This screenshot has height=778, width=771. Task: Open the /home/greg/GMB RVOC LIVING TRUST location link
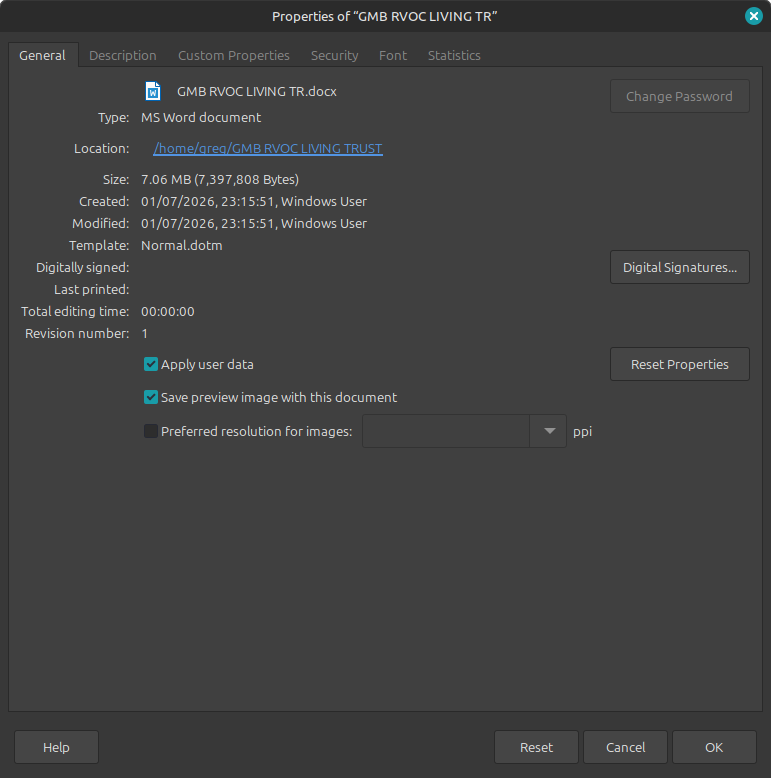pyautogui.click(x=267, y=149)
